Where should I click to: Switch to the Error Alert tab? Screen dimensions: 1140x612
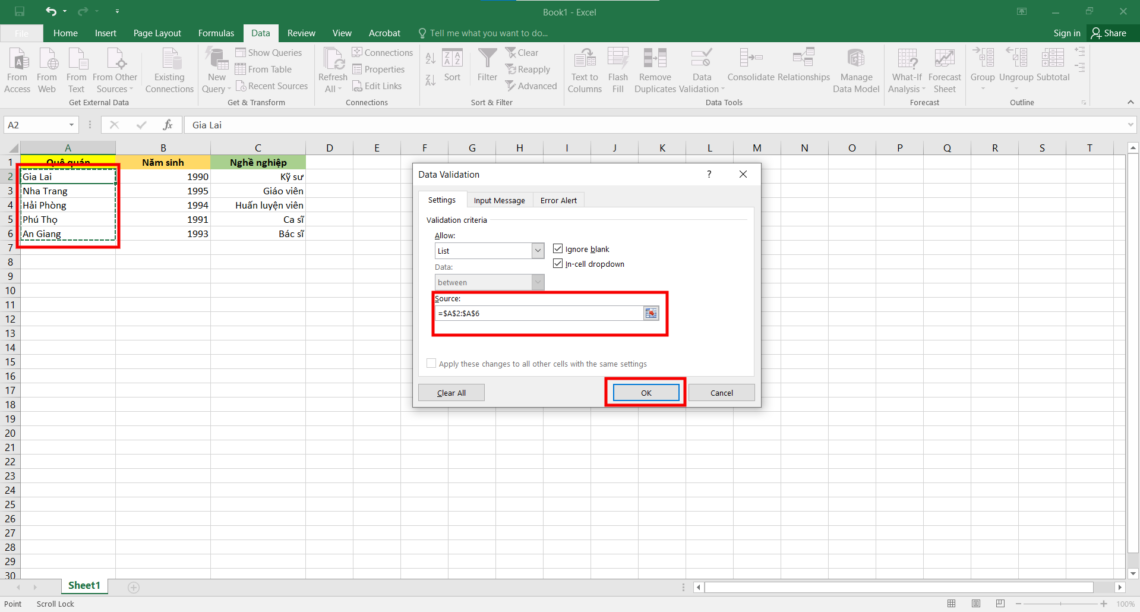coord(558,200)
